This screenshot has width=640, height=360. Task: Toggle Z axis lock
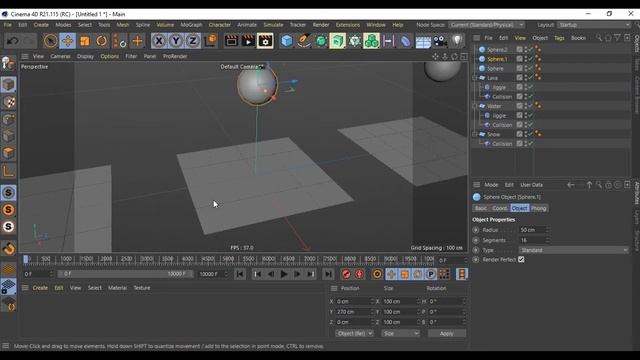pos(193,41)
